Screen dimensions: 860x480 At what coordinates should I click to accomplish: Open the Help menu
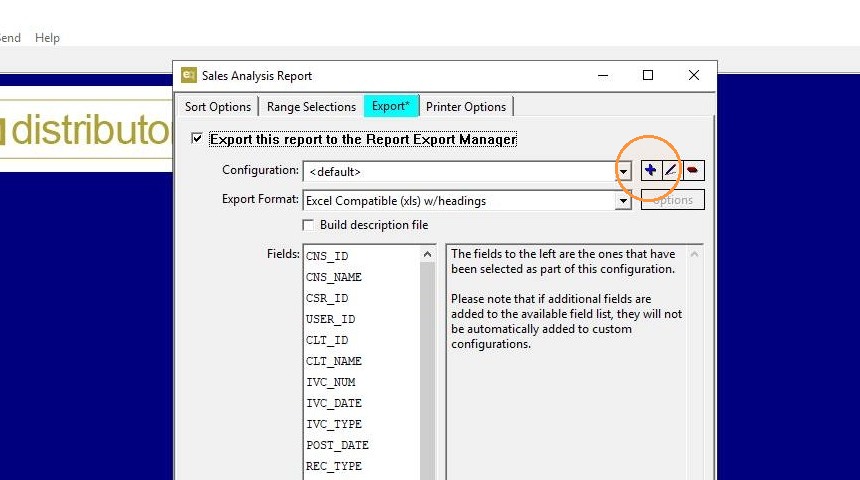(x=47, y=38)
